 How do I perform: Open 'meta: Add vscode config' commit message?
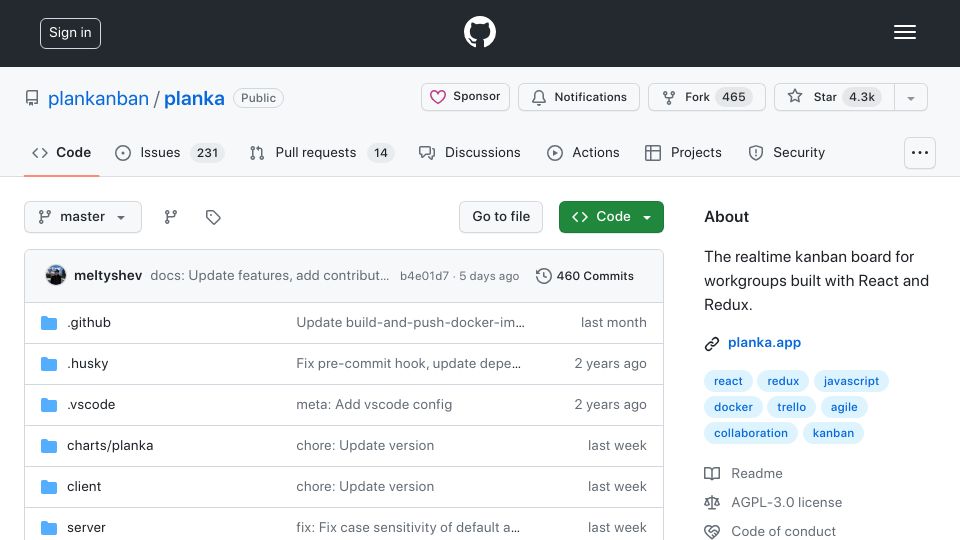[x=374, y=405]
